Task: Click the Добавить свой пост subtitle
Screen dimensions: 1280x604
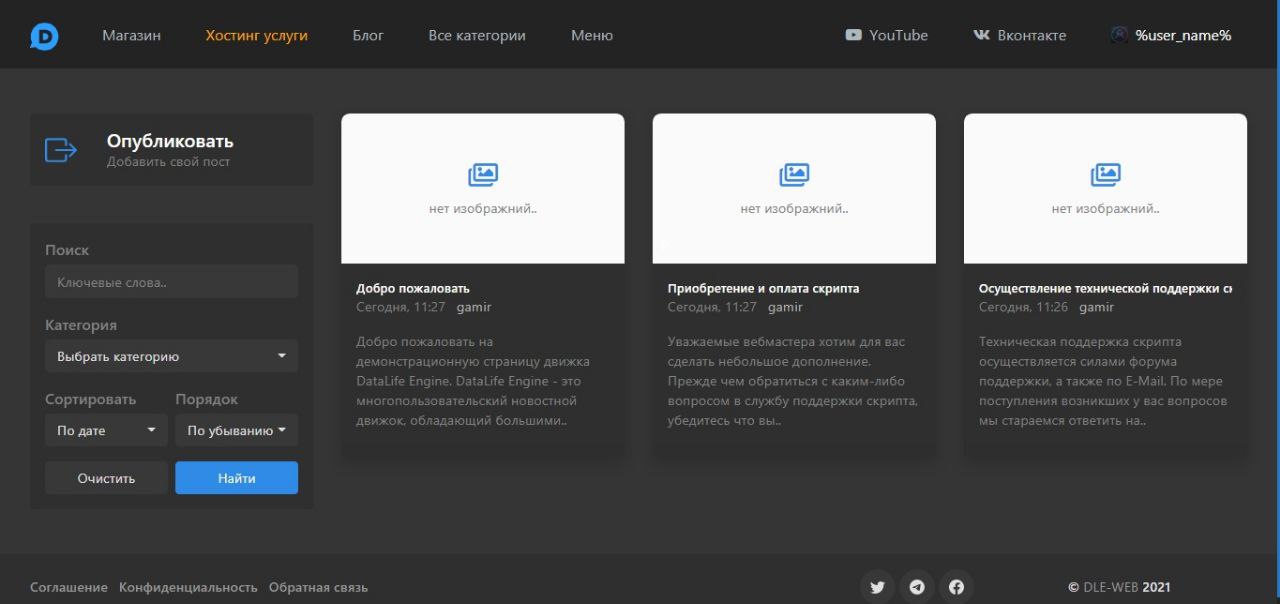Action: point(169,162)
